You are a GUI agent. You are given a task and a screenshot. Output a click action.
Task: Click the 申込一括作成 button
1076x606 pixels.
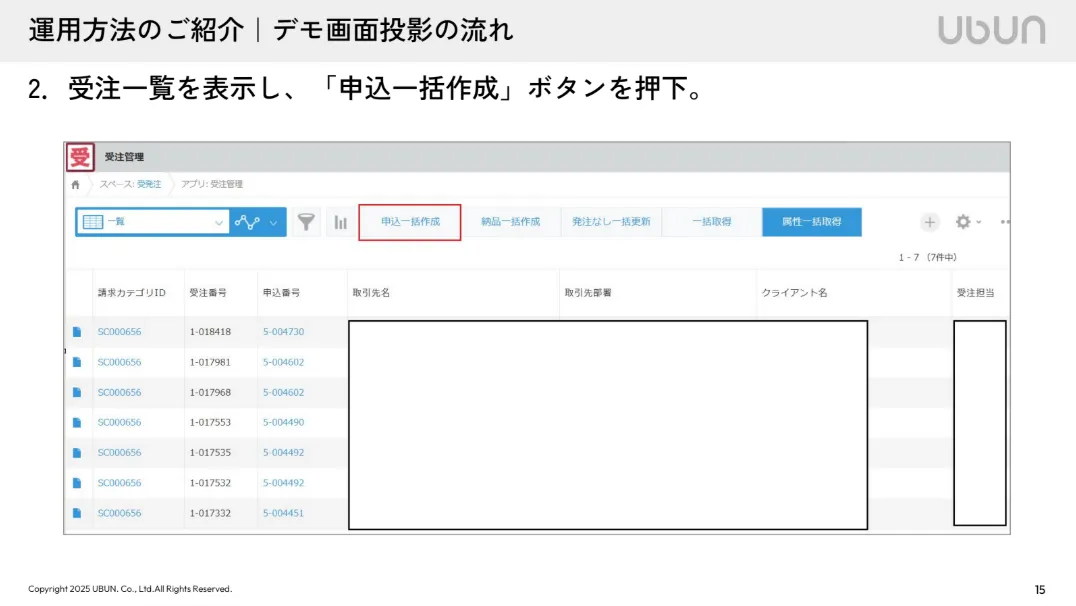410,222
